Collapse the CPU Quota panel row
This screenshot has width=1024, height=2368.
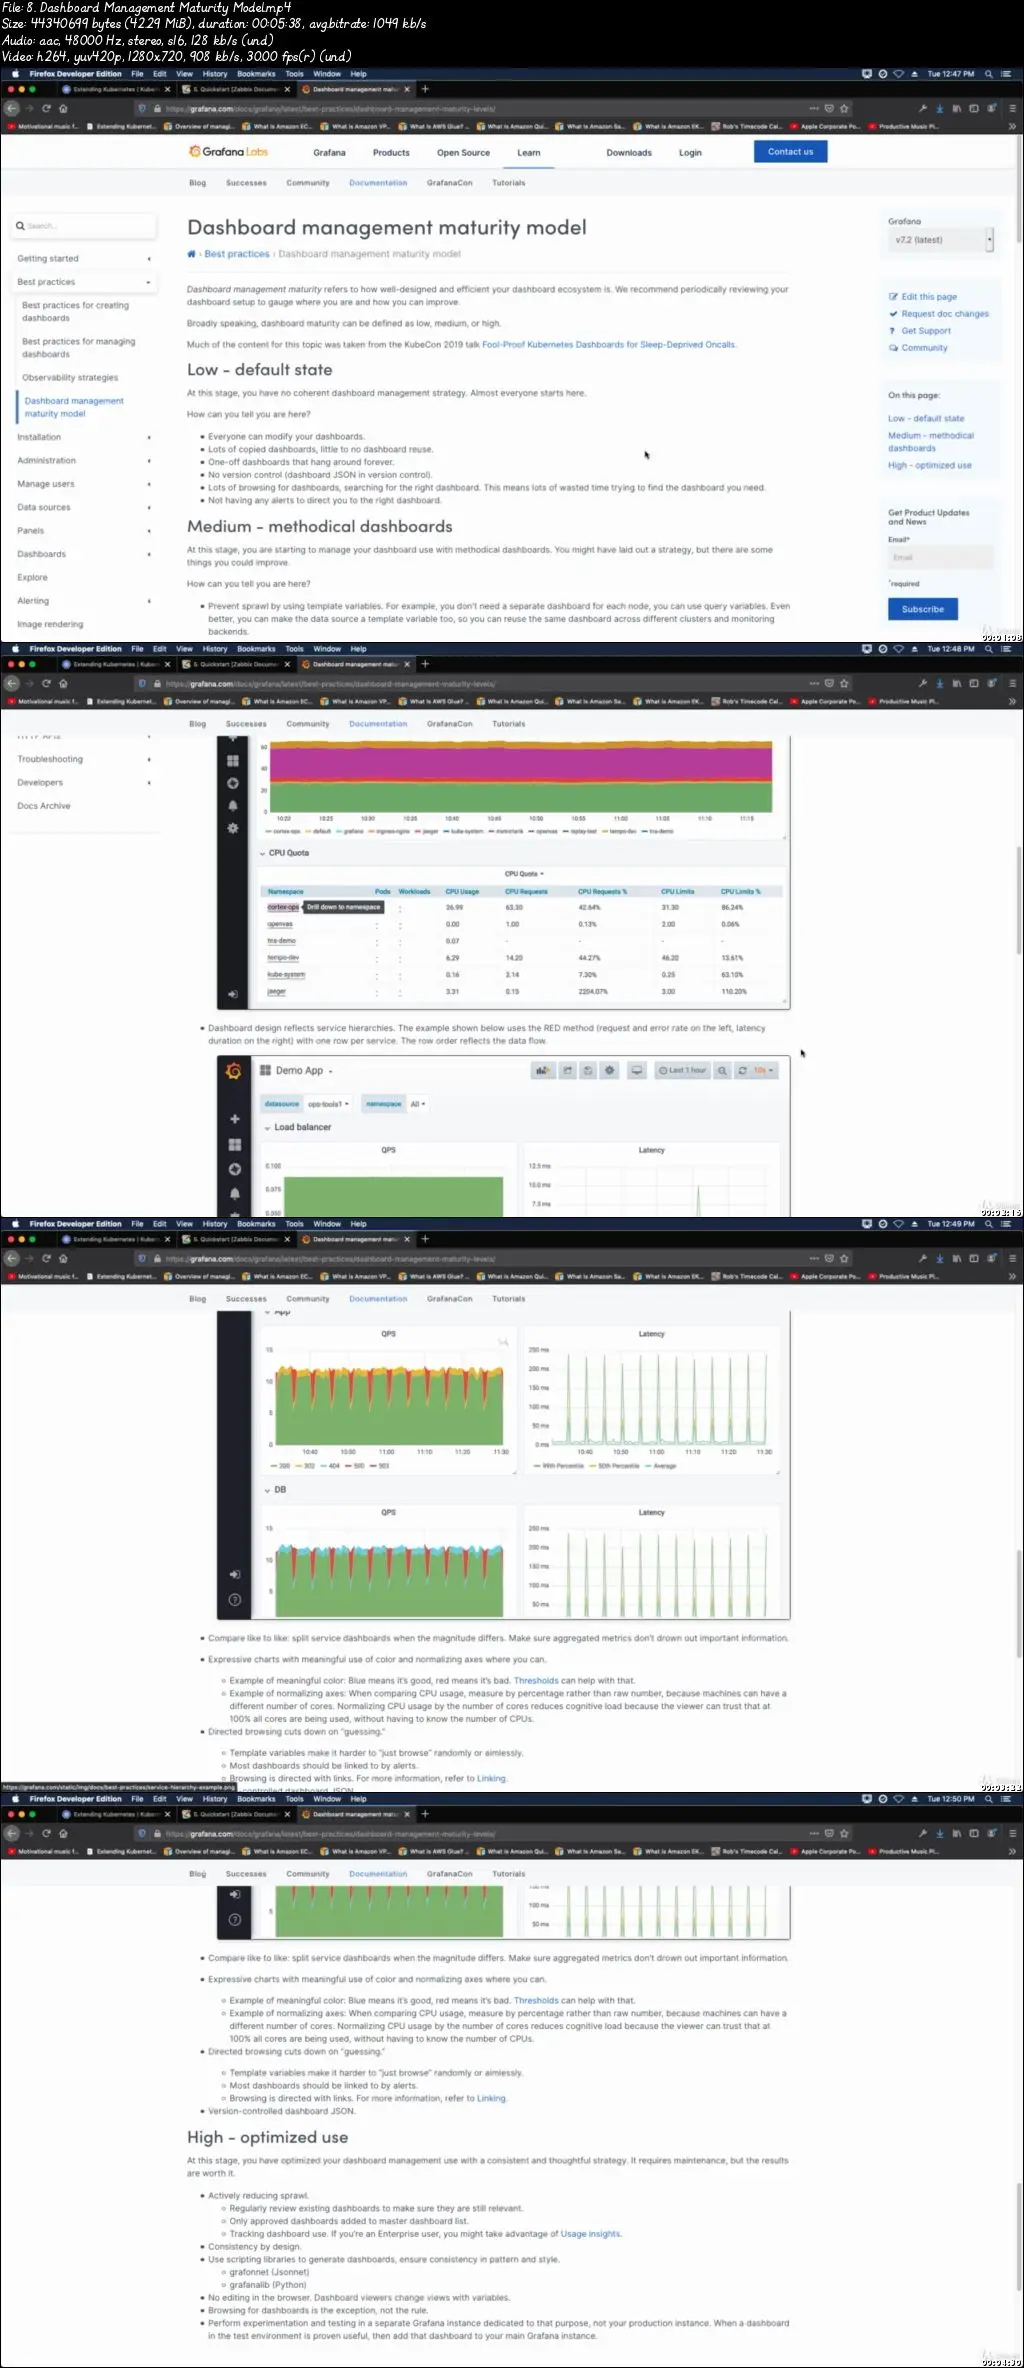coord(285,853)
